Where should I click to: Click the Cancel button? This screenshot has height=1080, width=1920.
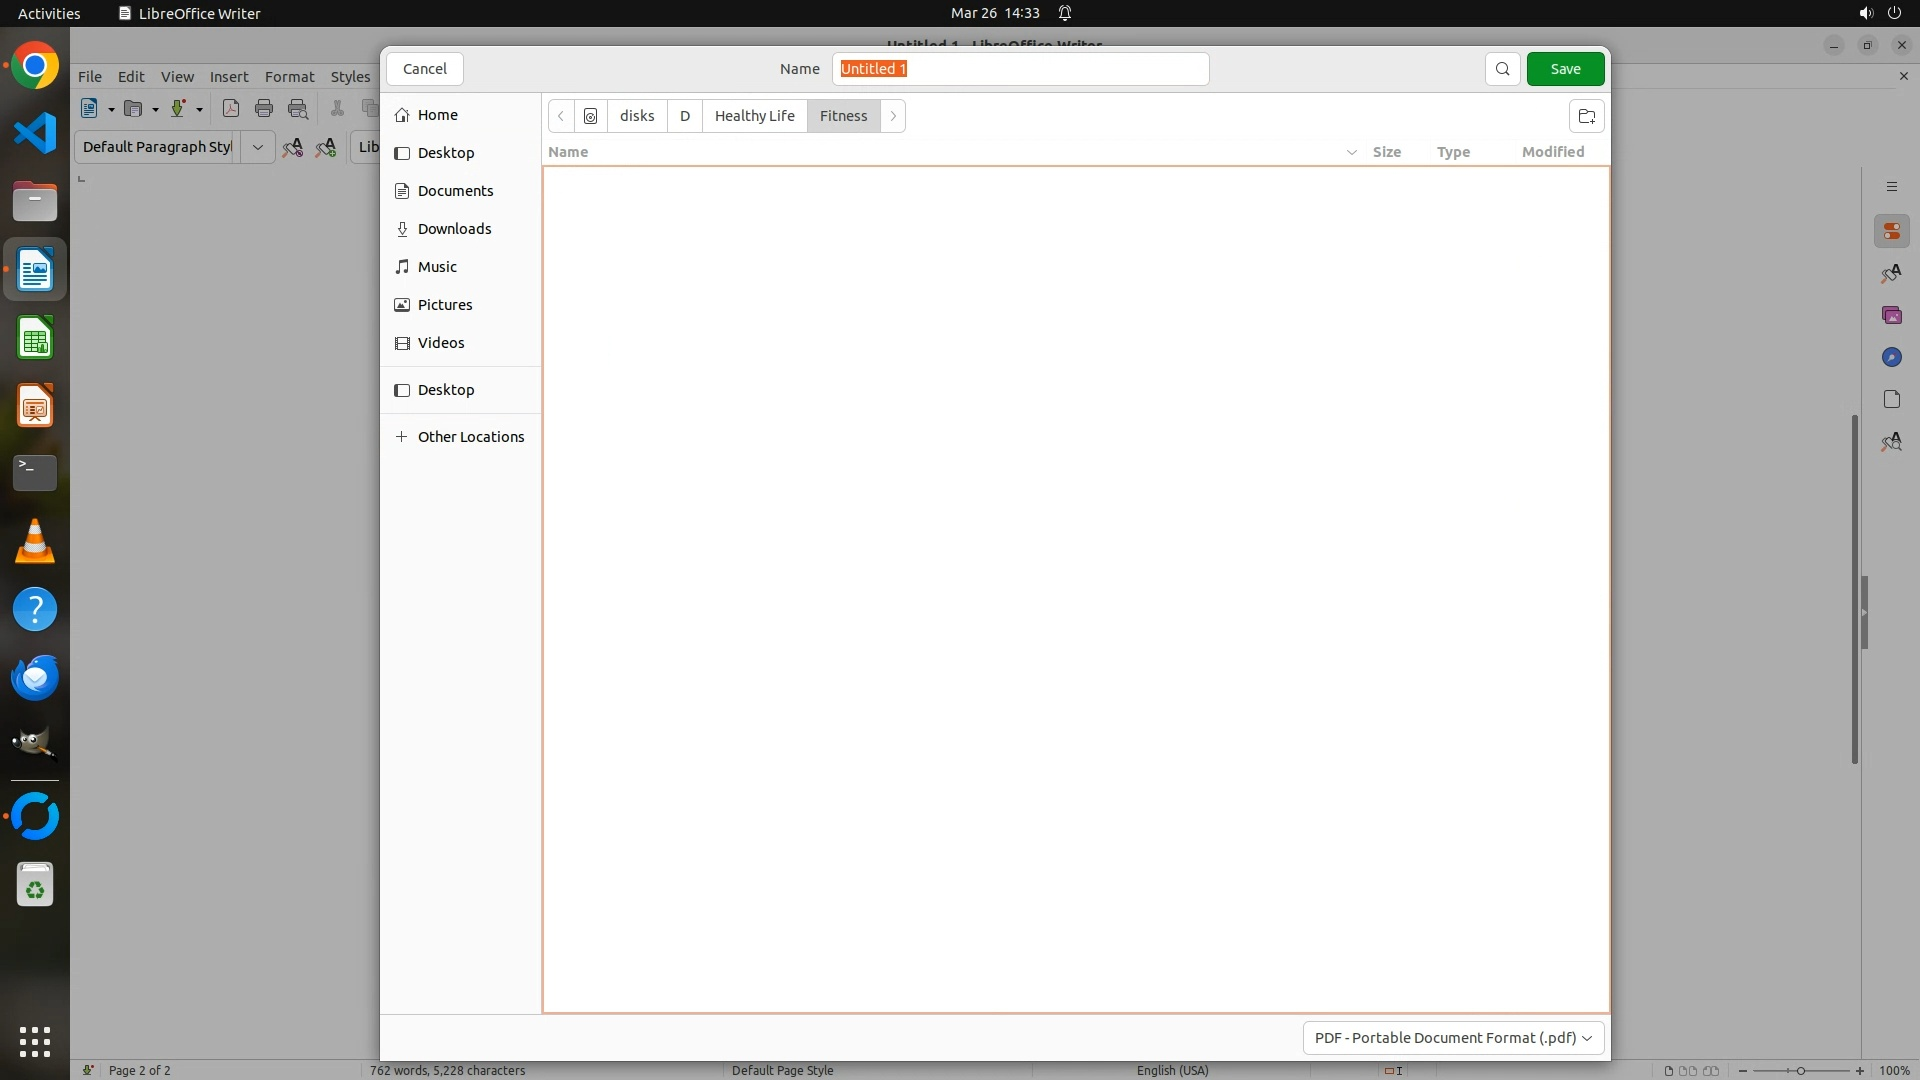click(424, 69)
